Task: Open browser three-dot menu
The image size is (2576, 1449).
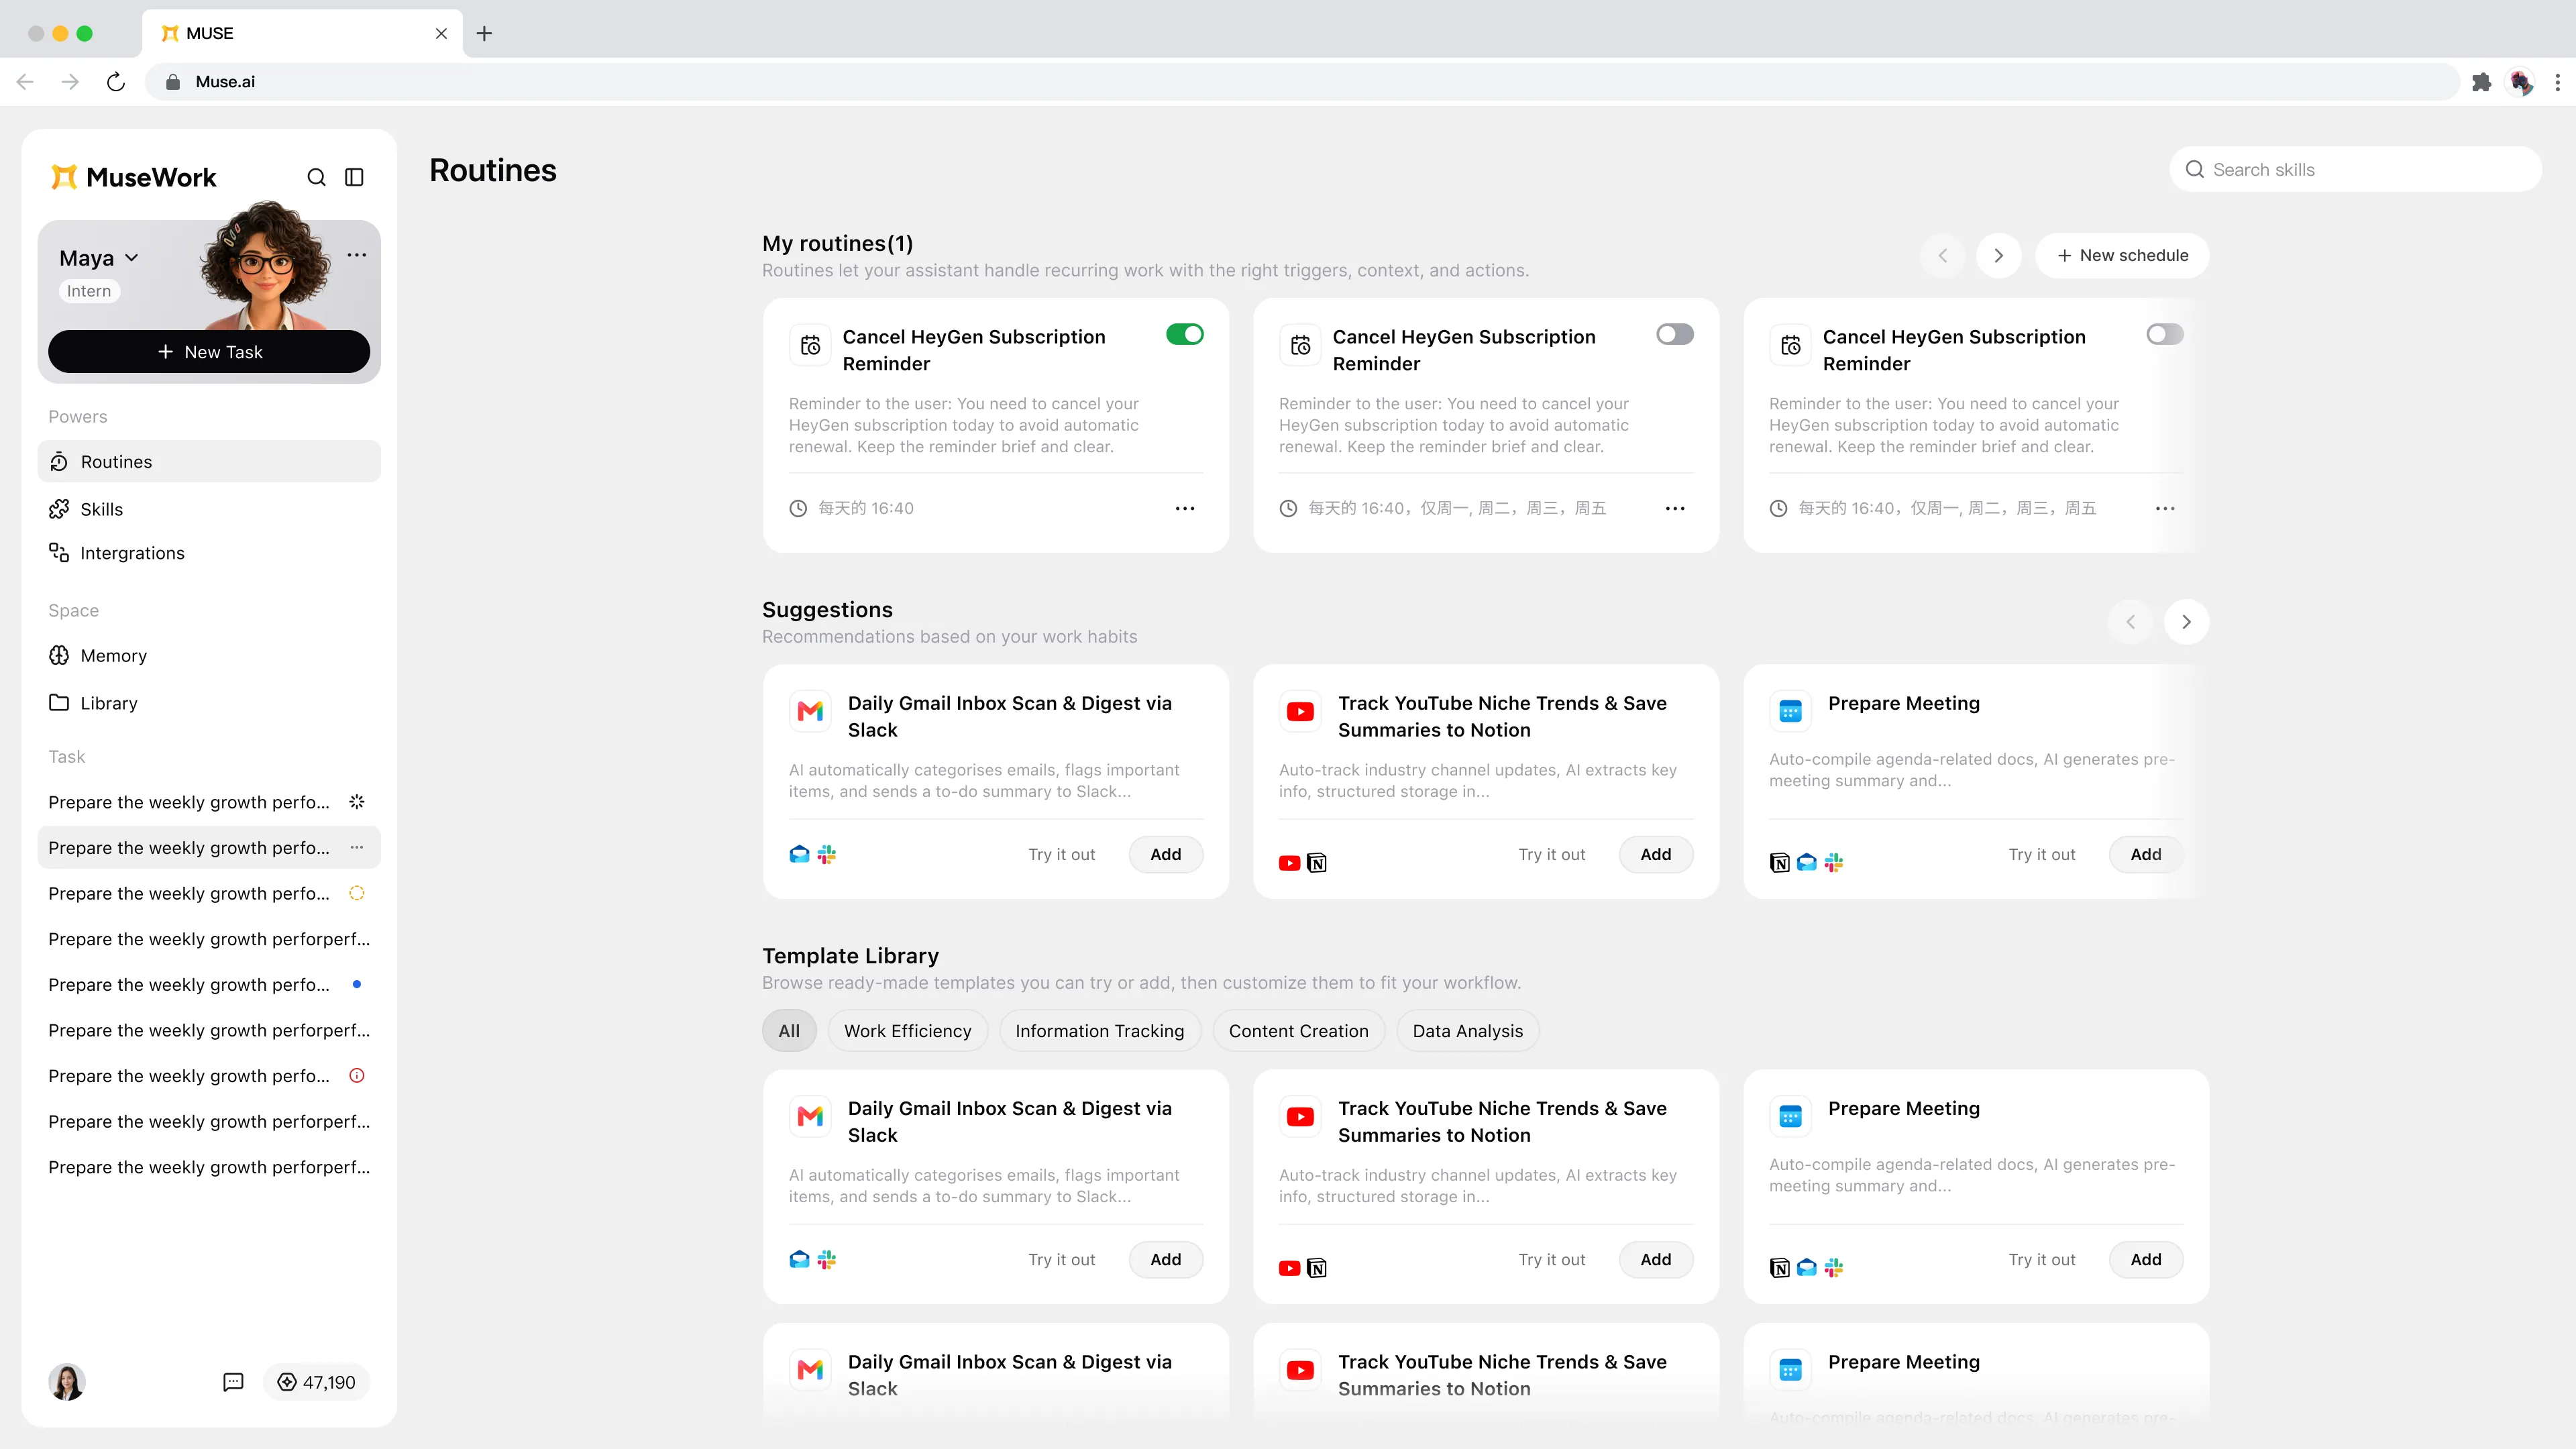Action: (2557, 82)
